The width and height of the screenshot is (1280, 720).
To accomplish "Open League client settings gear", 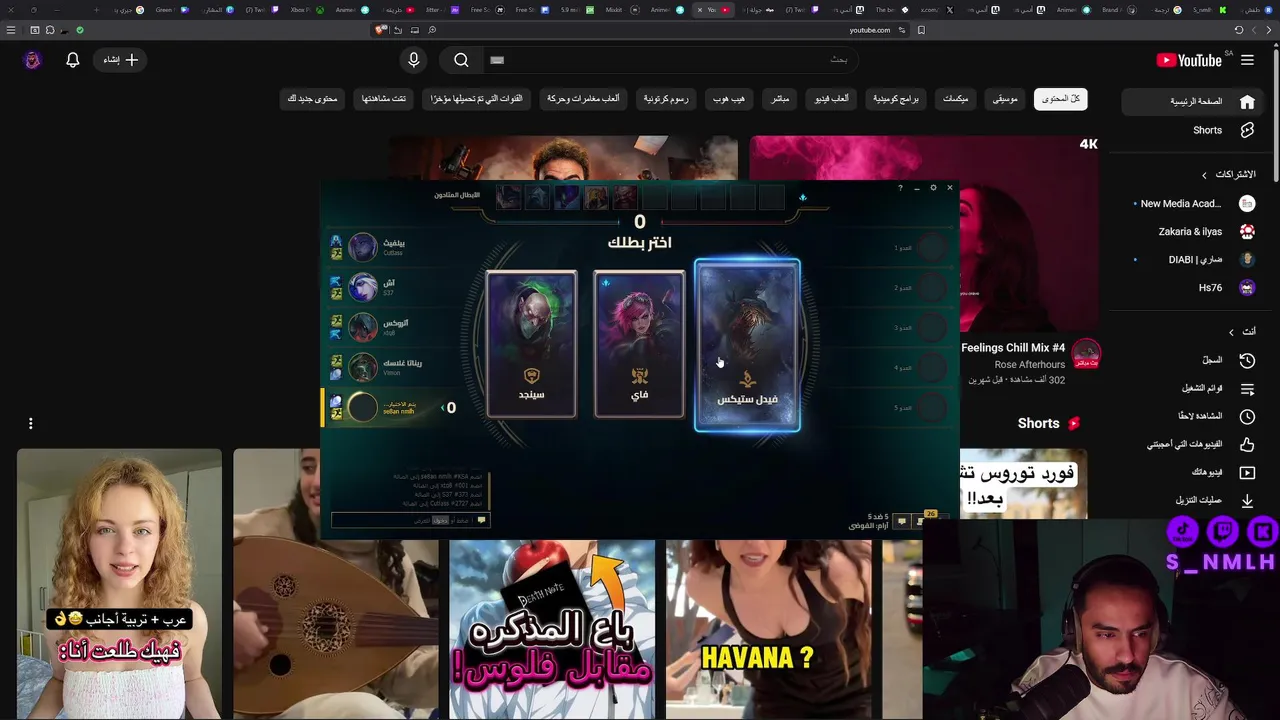I will [x=933, y=188].
